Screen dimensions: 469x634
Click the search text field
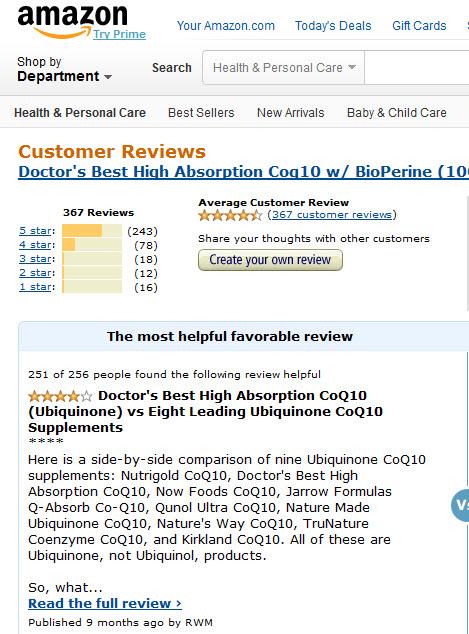[416, 68]
